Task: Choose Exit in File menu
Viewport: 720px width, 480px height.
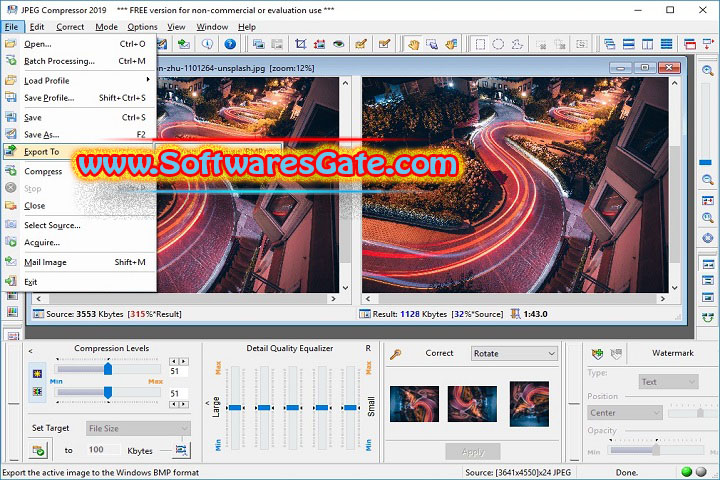Action: click(79, 282)
